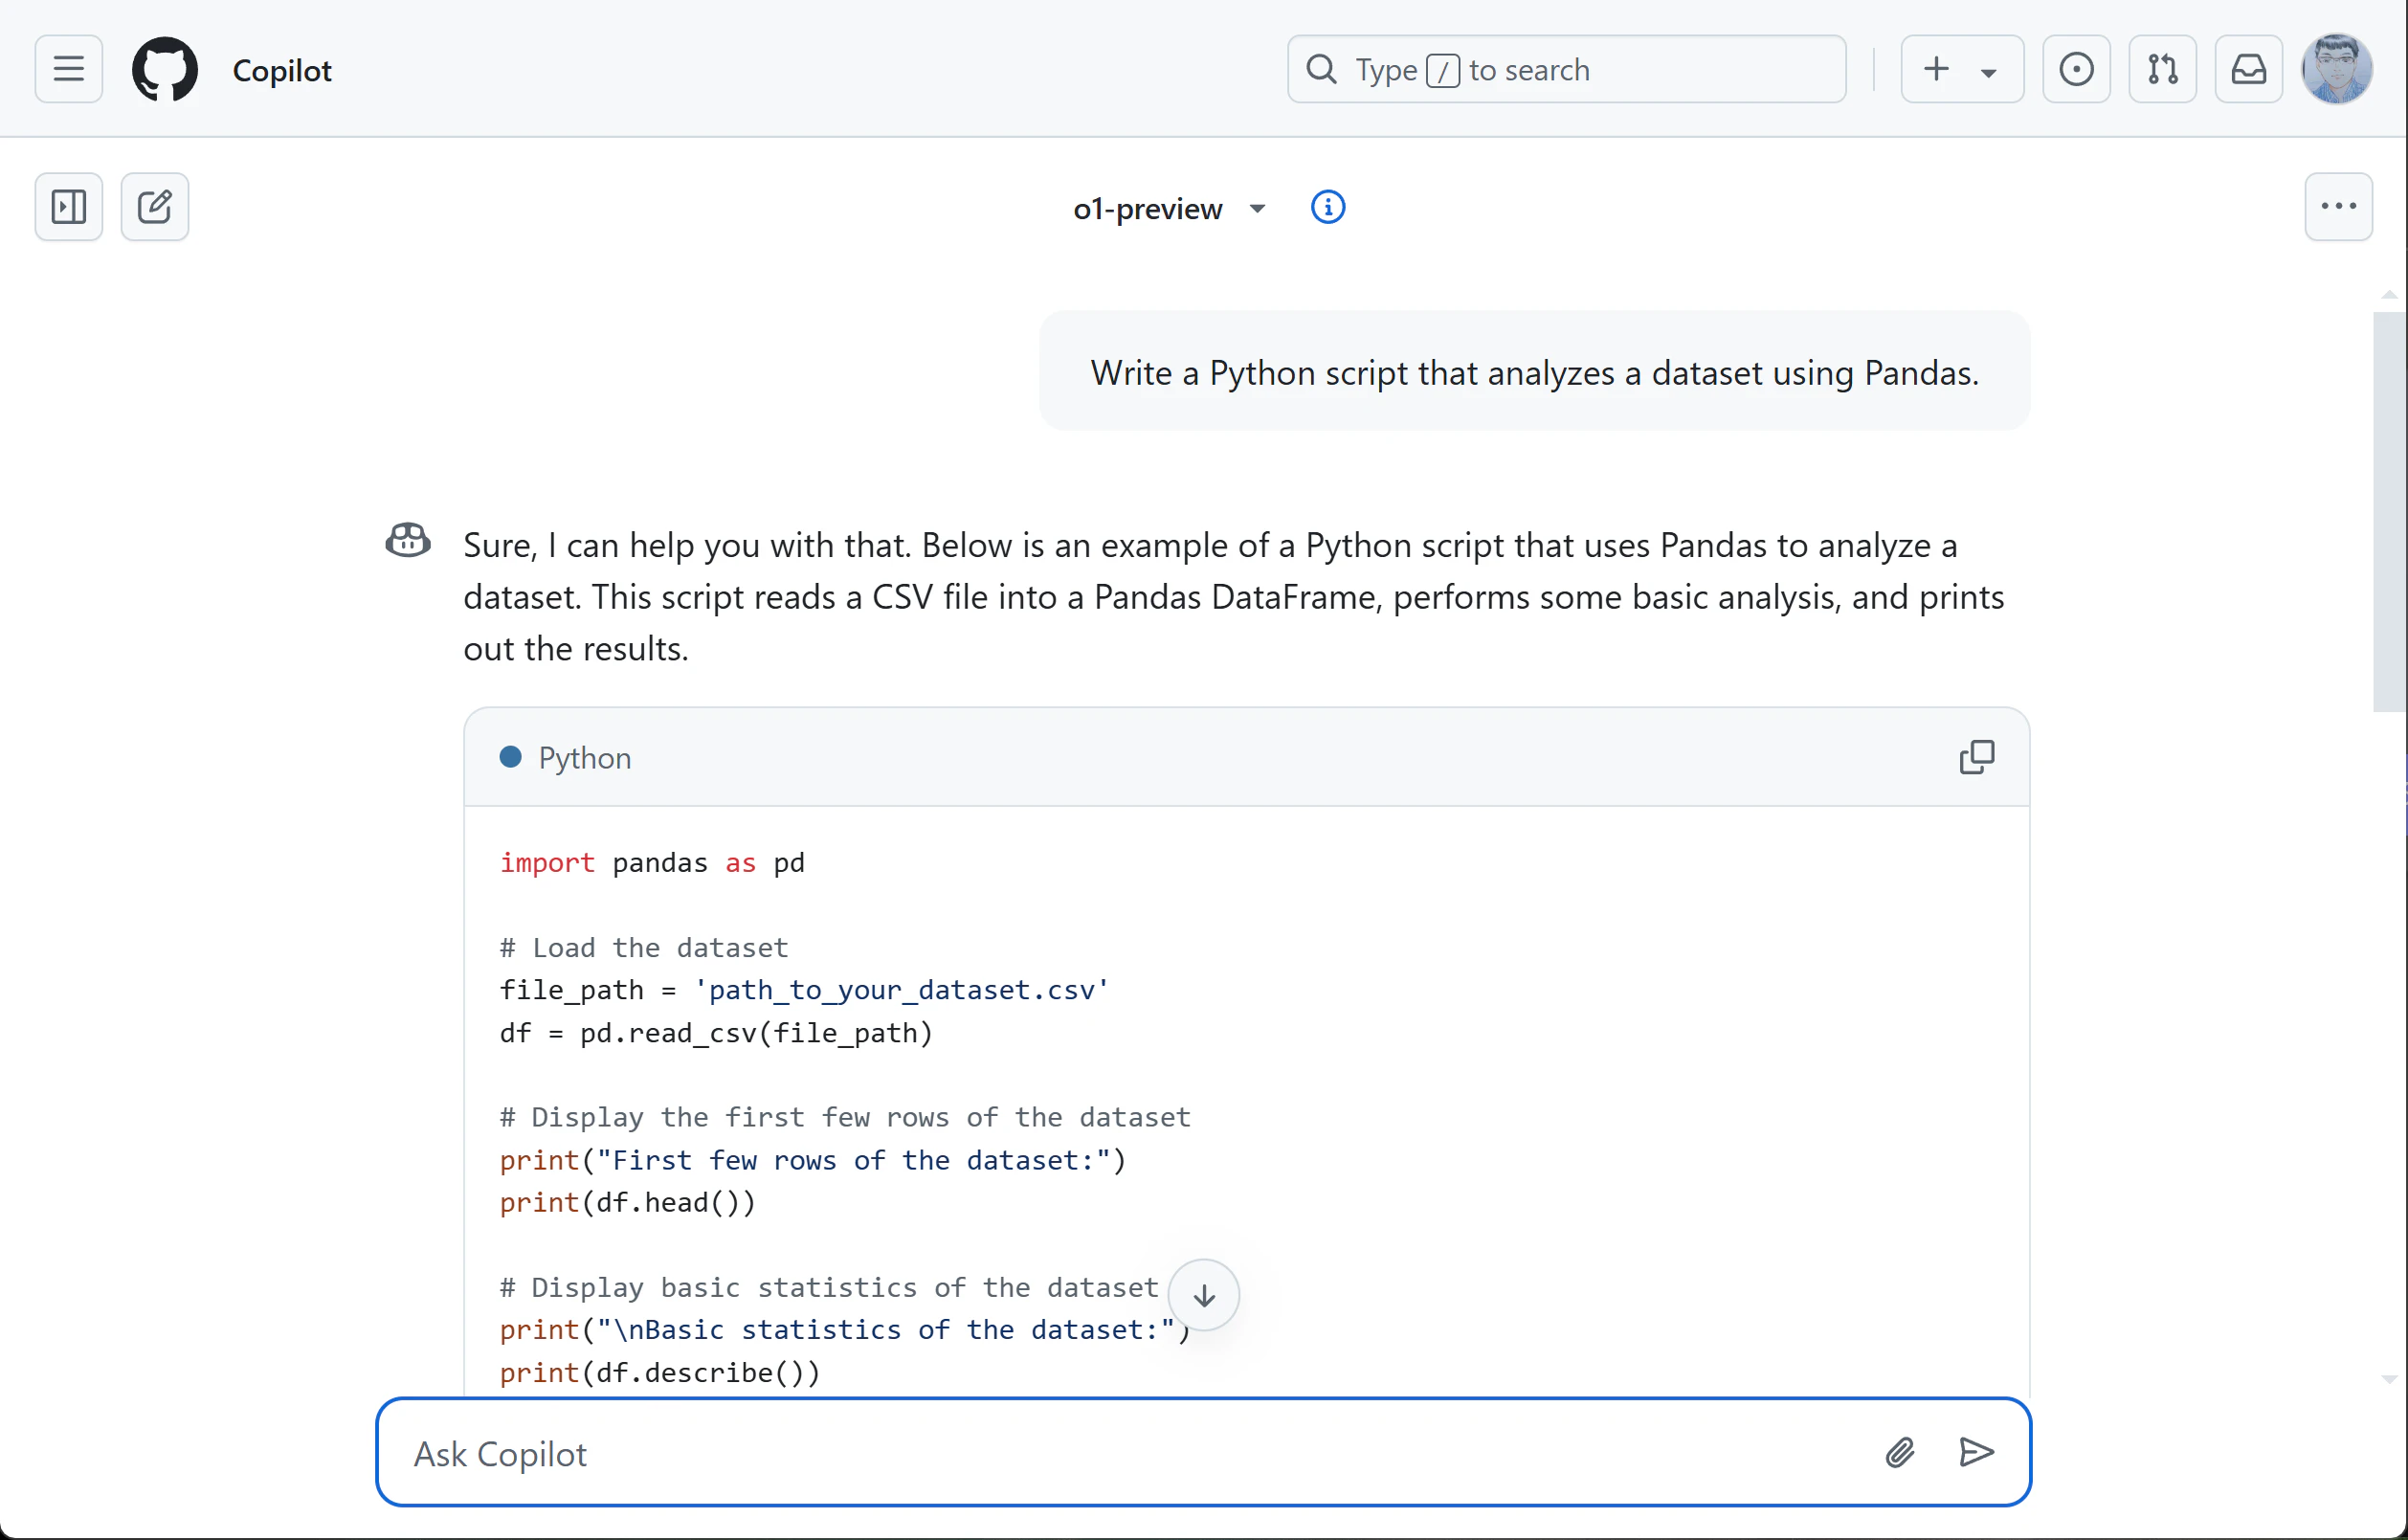
Task: Click the file_path assignment code line
Action: (804, 990)
